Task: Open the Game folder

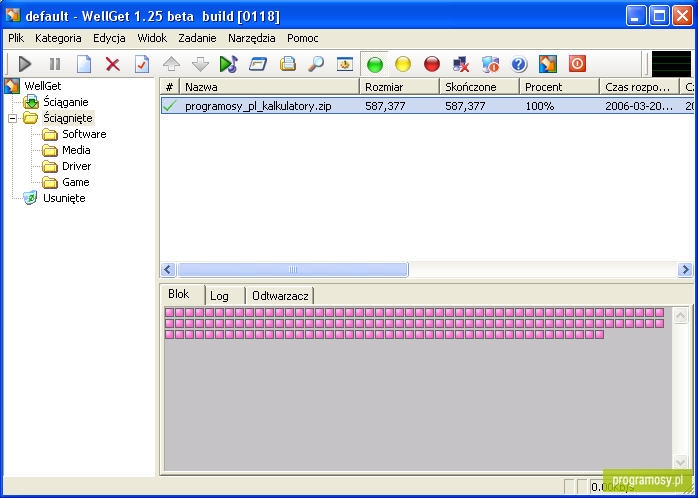Action: point(76,182)
